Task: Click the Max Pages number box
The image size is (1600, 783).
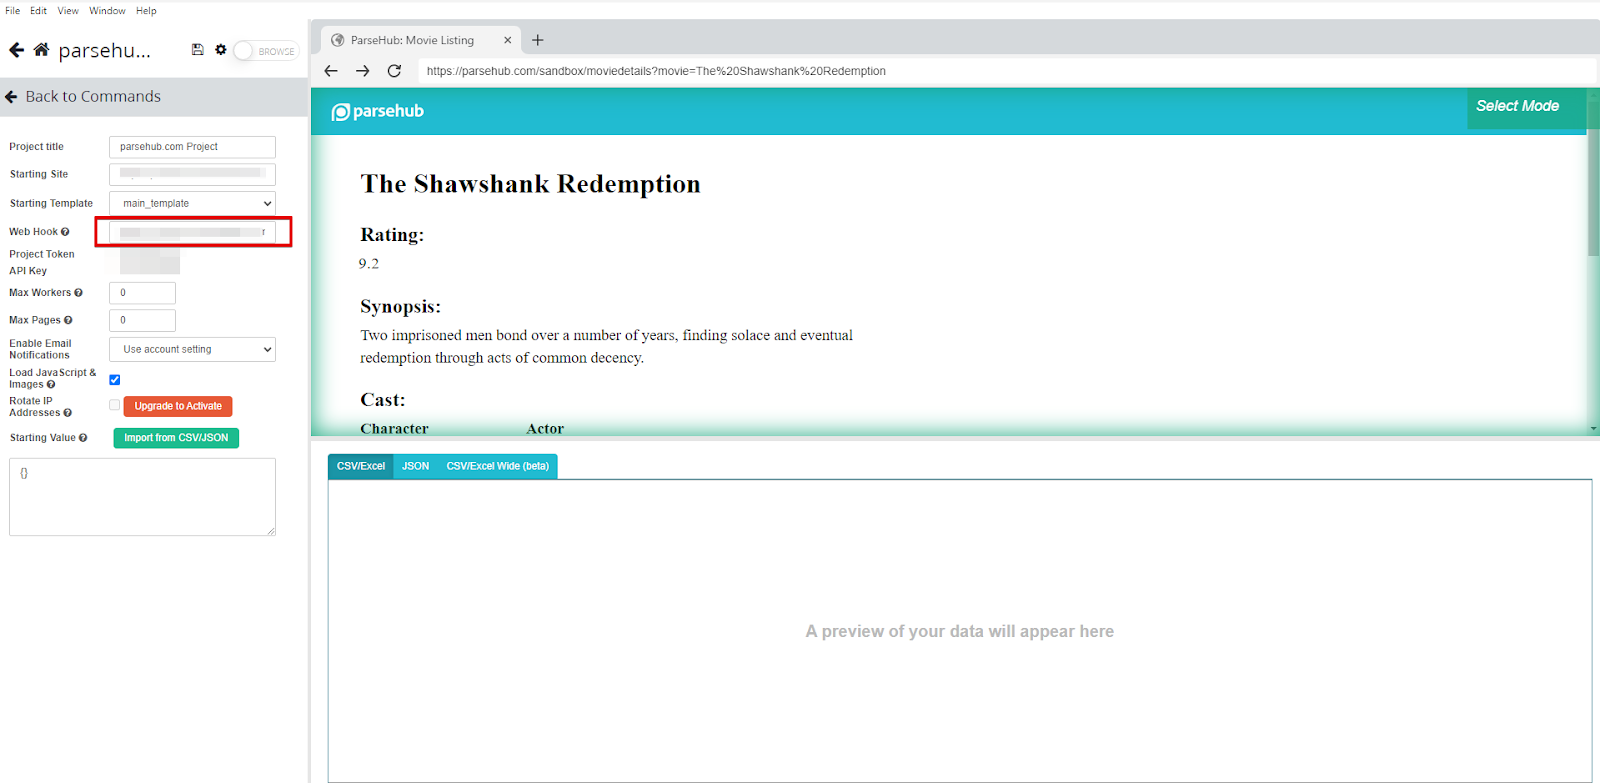Action: coord(142,320)
